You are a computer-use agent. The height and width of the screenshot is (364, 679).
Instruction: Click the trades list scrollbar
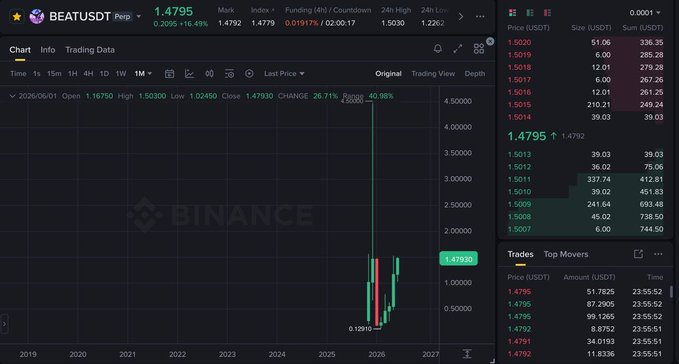click(671, 292)
